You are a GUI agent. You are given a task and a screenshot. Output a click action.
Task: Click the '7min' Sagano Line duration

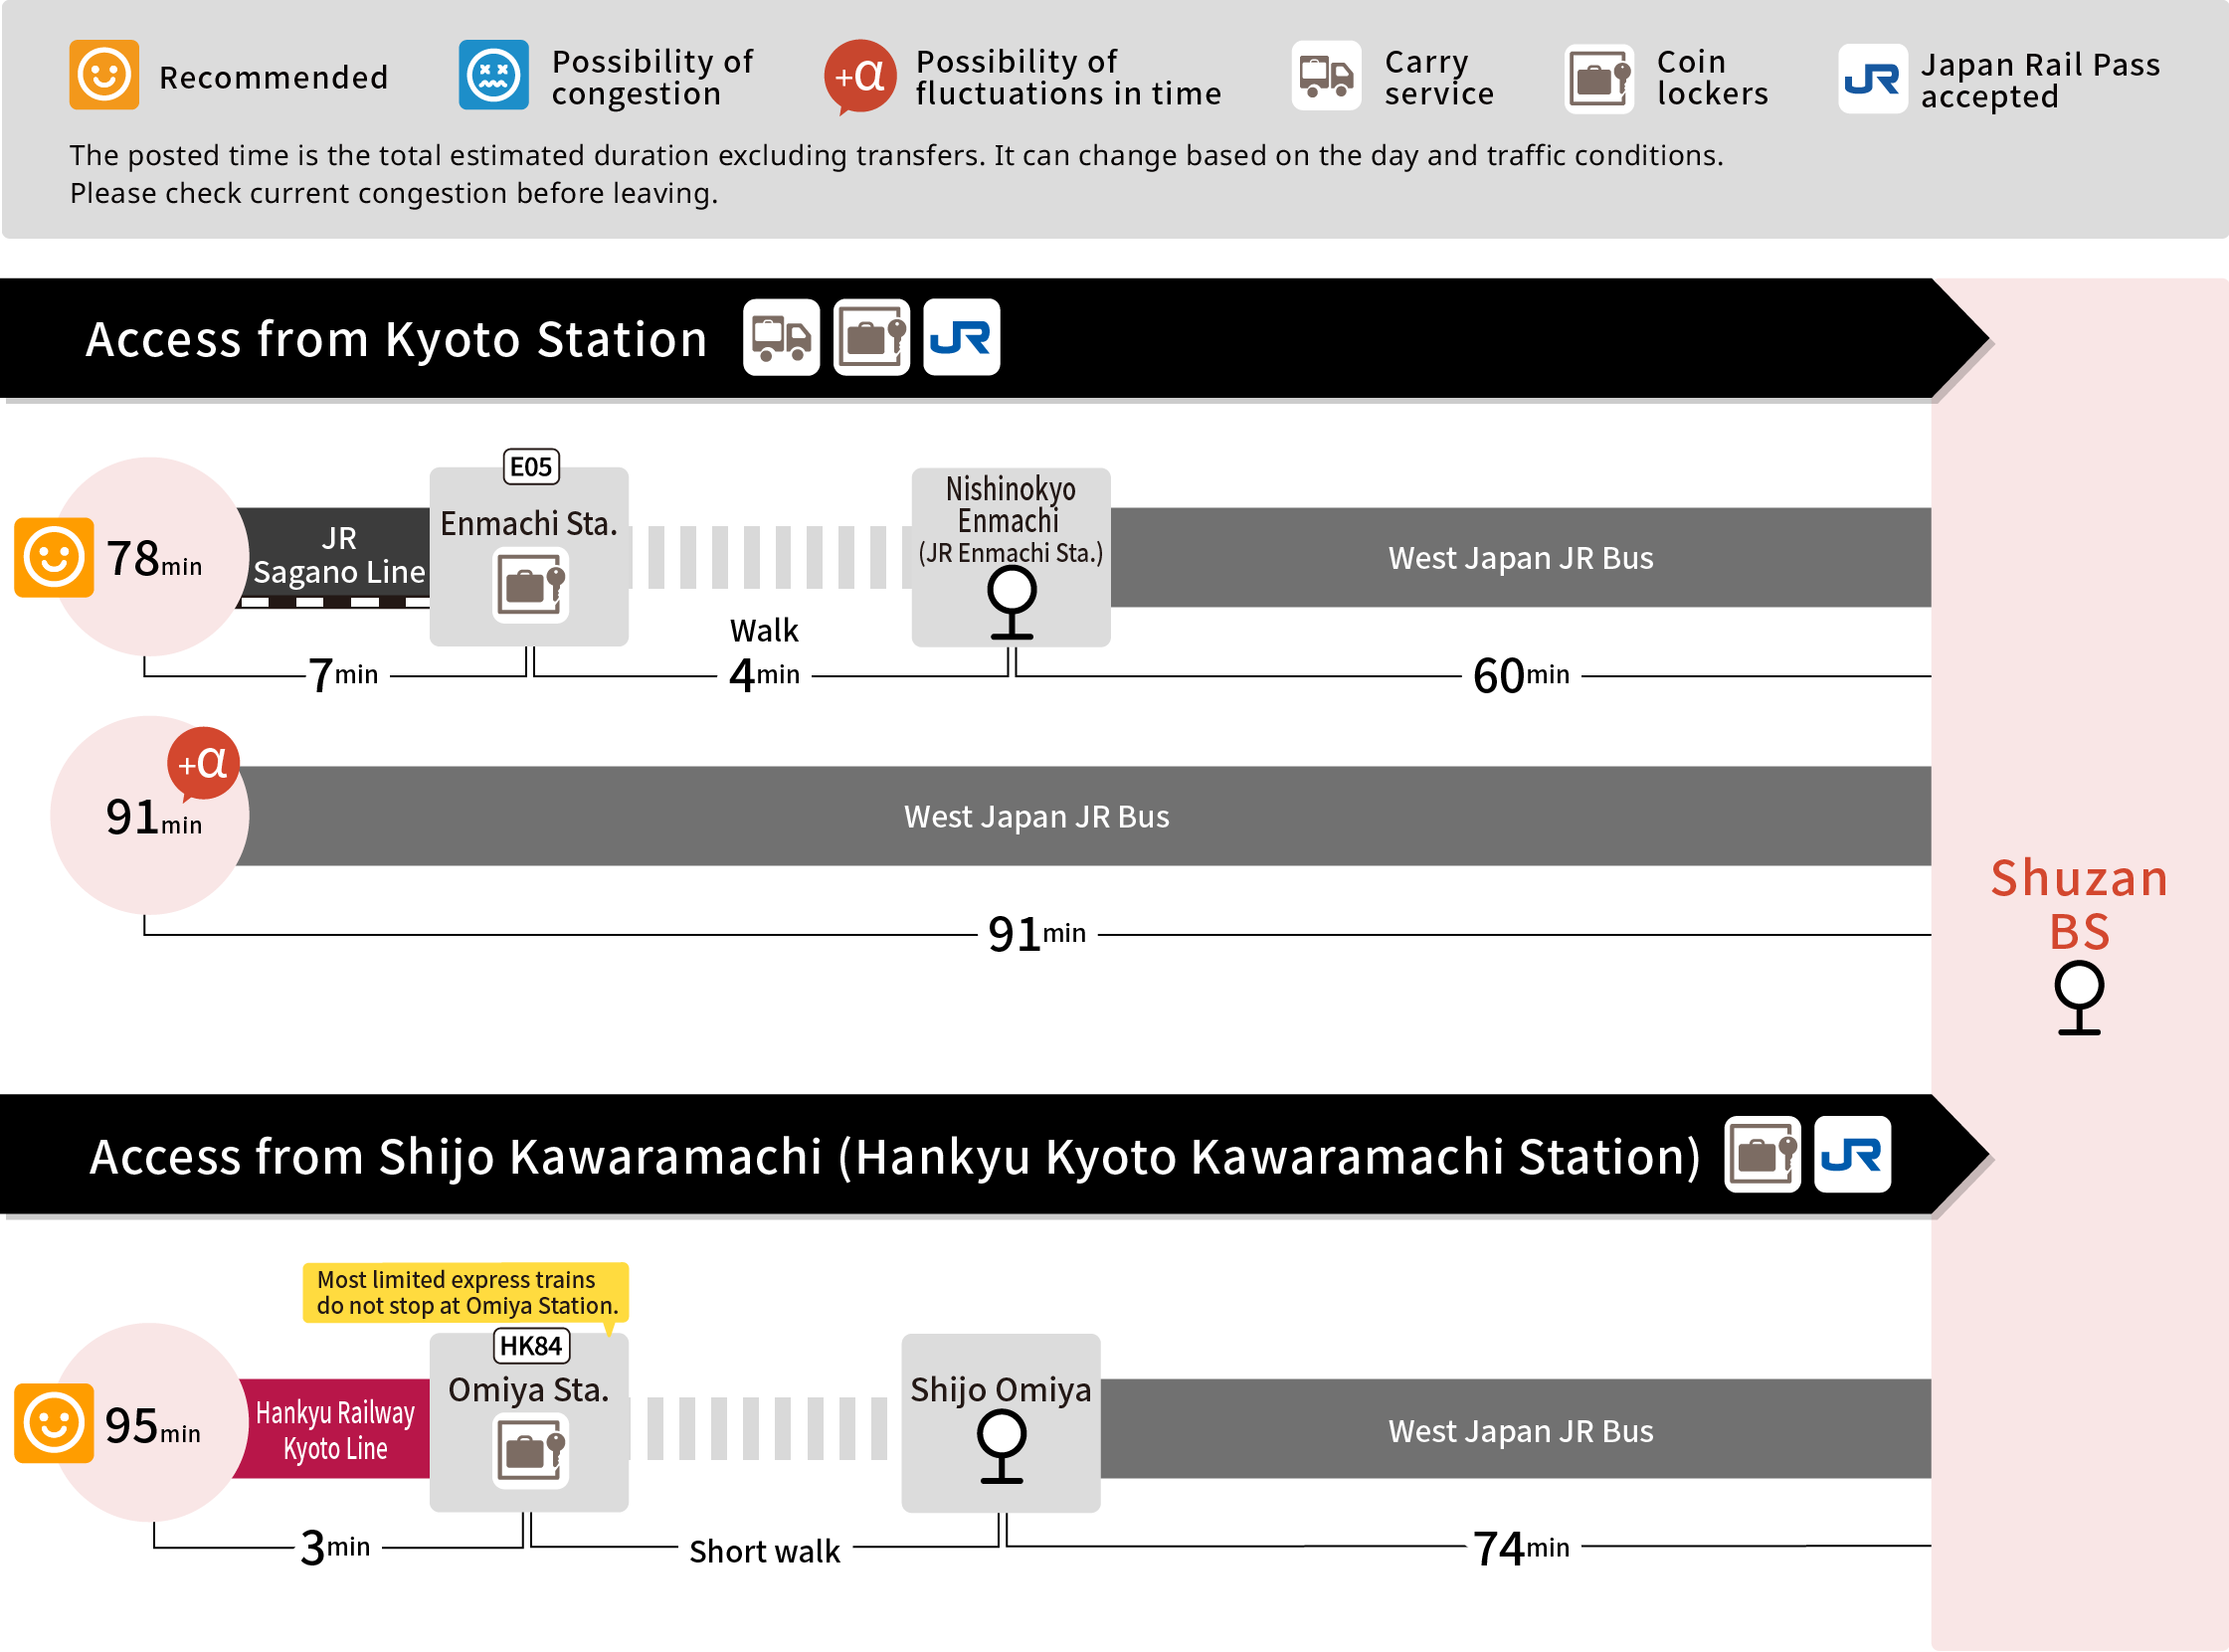[x=343, y=675]
